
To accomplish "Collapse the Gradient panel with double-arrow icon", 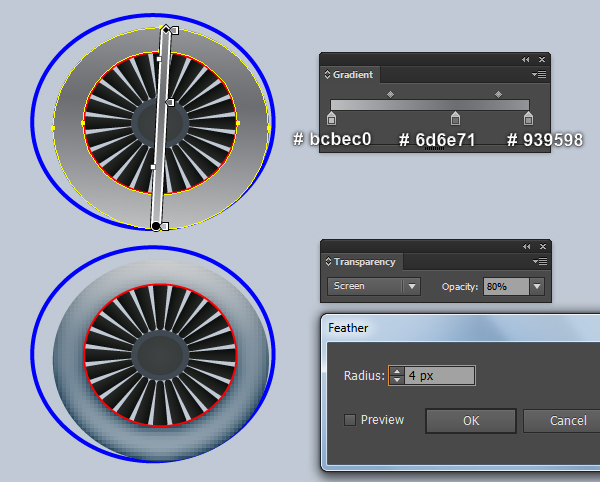I will (x=525, y=59).
